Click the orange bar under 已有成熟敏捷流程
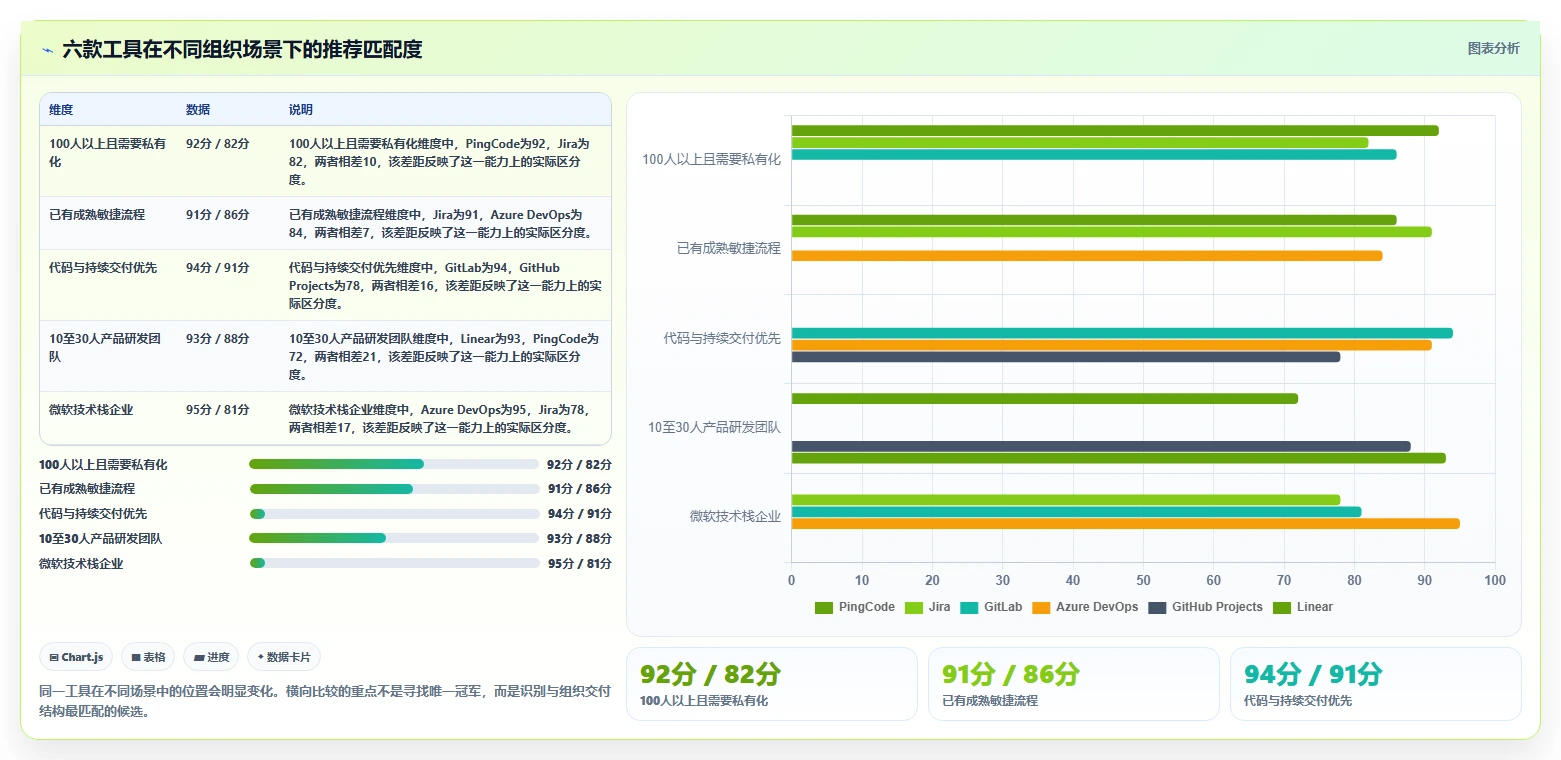Viewport: 1561px width, 760px height. (1086, 256)
